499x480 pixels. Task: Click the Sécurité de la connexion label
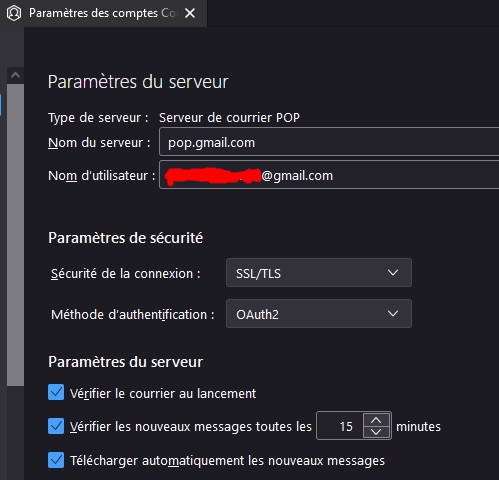tap(125, 274)
